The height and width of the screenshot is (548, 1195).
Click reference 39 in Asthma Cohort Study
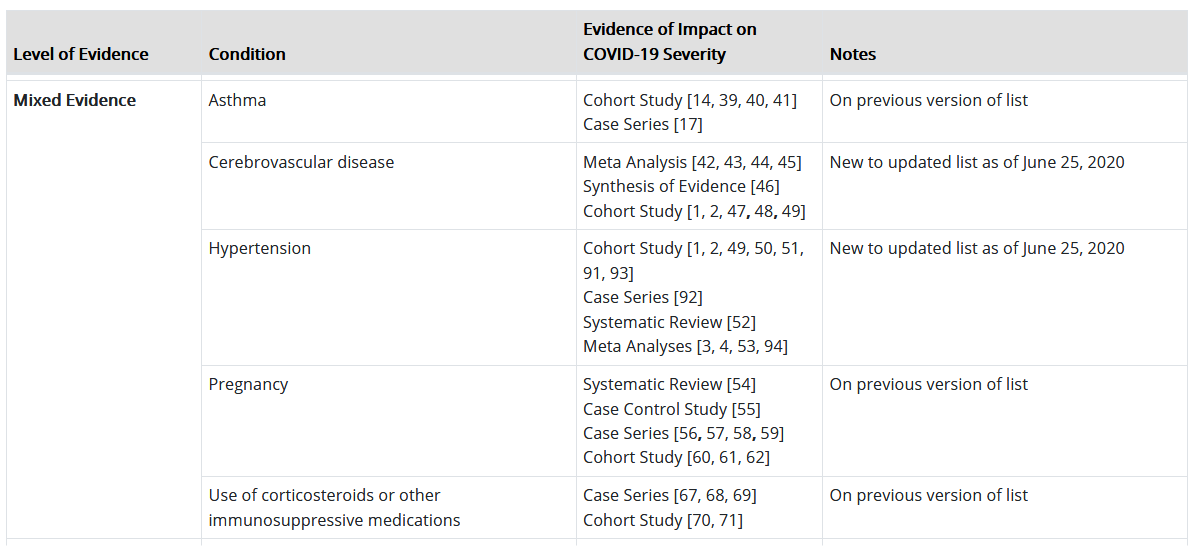730,100
